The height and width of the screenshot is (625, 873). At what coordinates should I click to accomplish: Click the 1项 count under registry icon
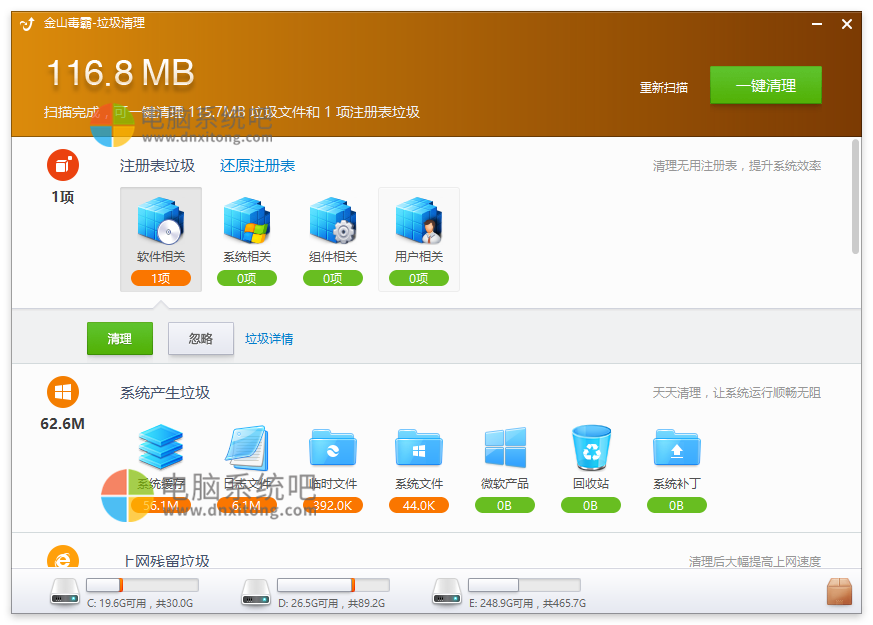tap(63, 197)
